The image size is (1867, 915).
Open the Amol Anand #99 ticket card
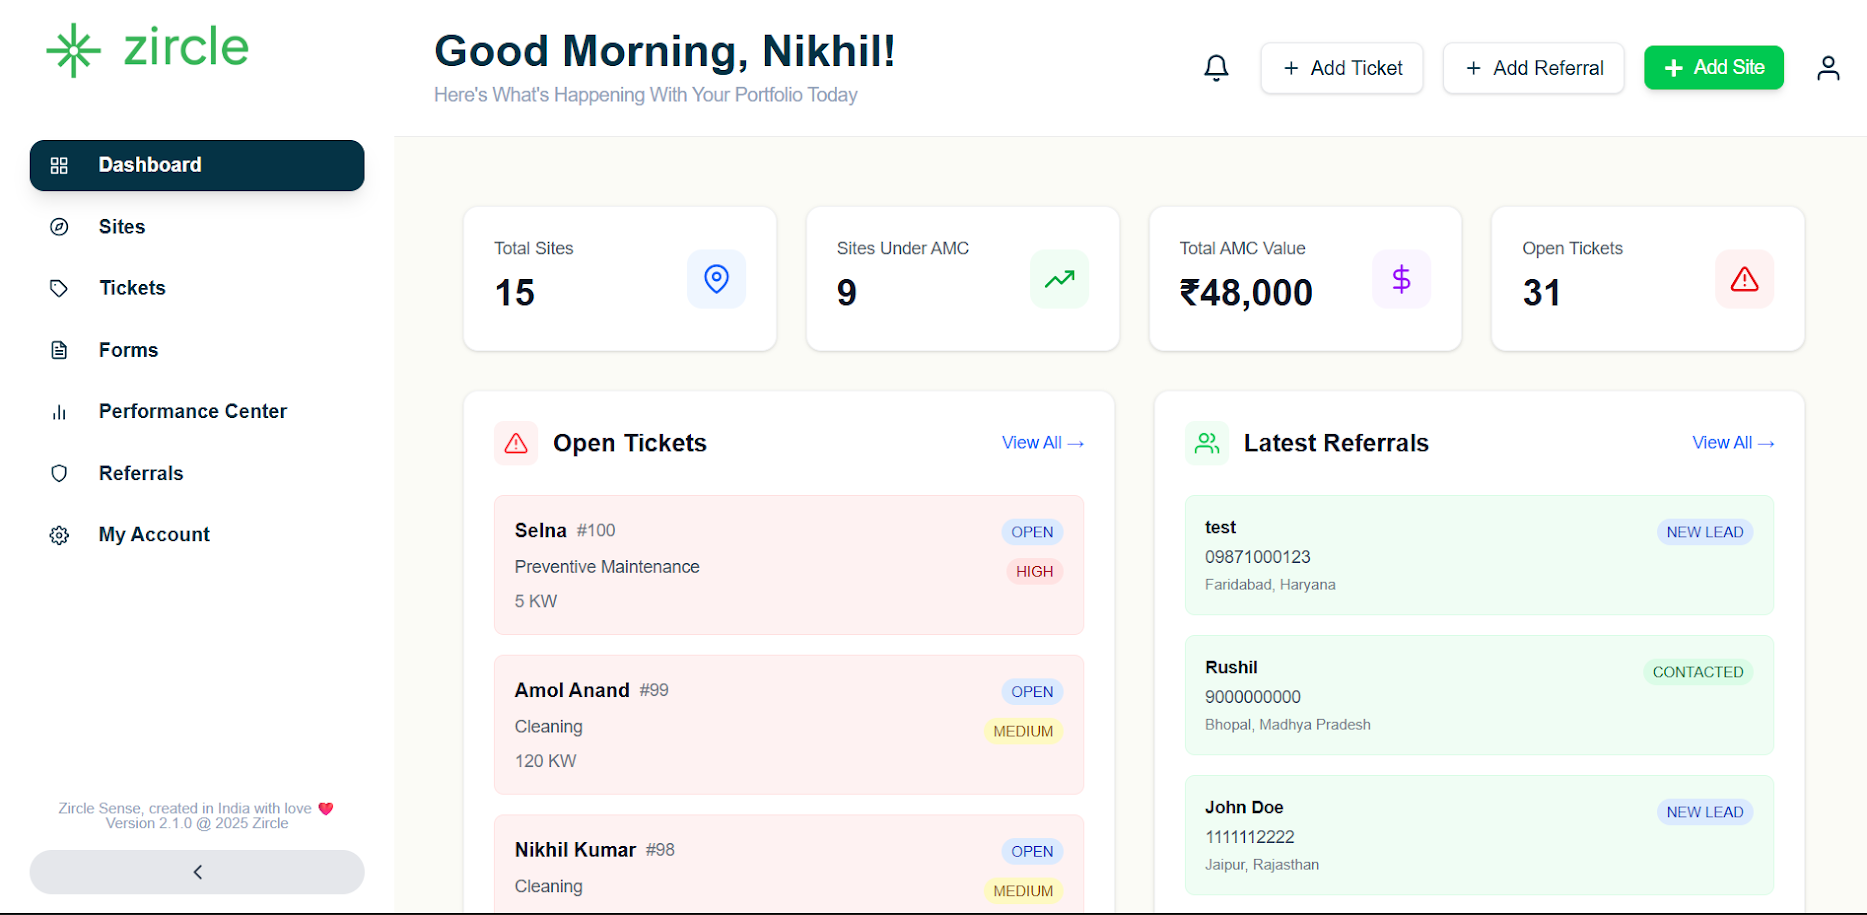point(789,725)
